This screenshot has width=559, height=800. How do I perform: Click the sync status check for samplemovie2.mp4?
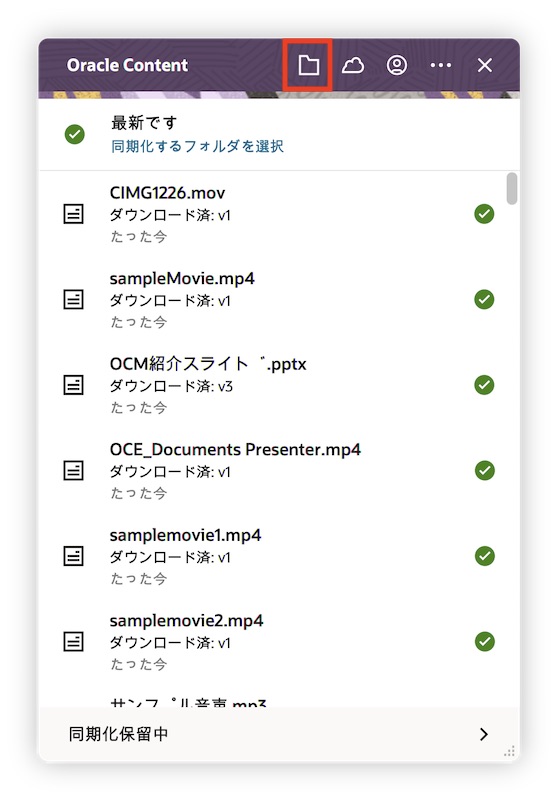pyautogui.click(x=485, y=642)
